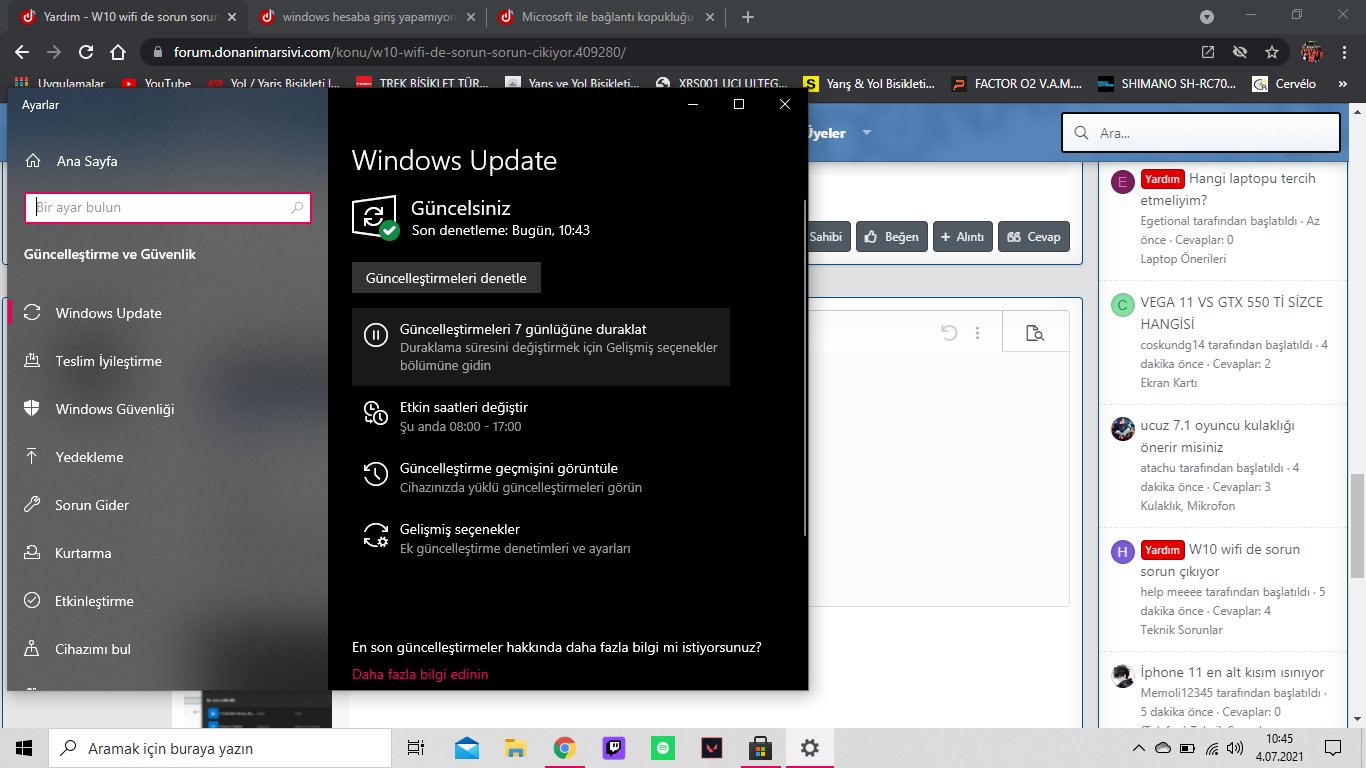
Task: Open the Windows Start menu
Action: point(24,747)
